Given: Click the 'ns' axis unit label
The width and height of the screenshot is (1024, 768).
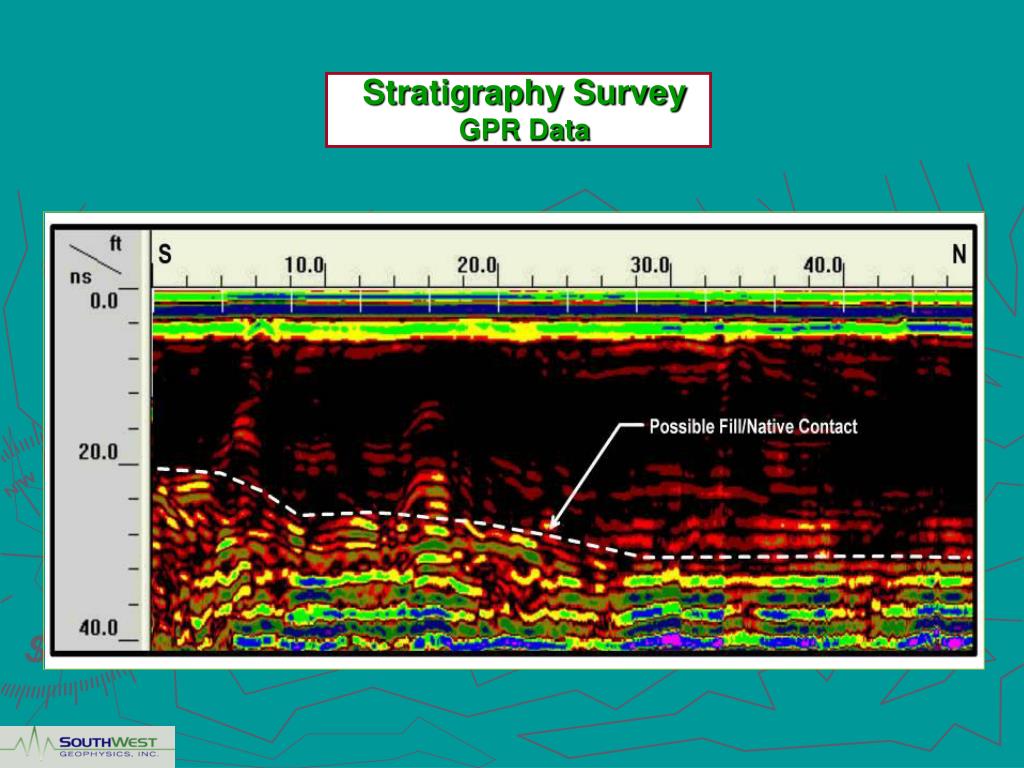Looking at the screenshot, I should click(80, 277).
